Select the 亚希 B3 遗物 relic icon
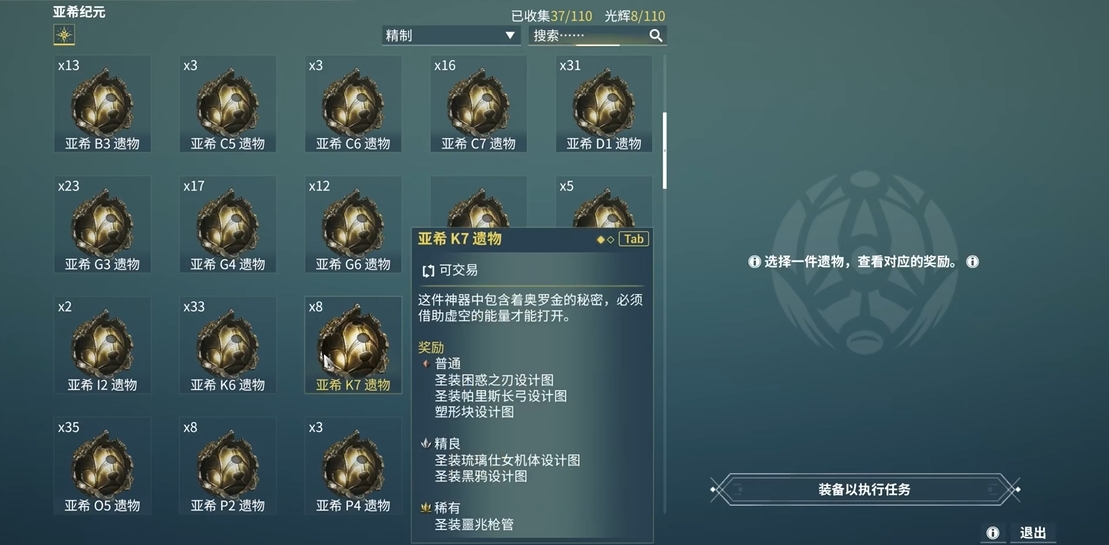The height and width of the screenshot is (545, 1109). point(102,104)
